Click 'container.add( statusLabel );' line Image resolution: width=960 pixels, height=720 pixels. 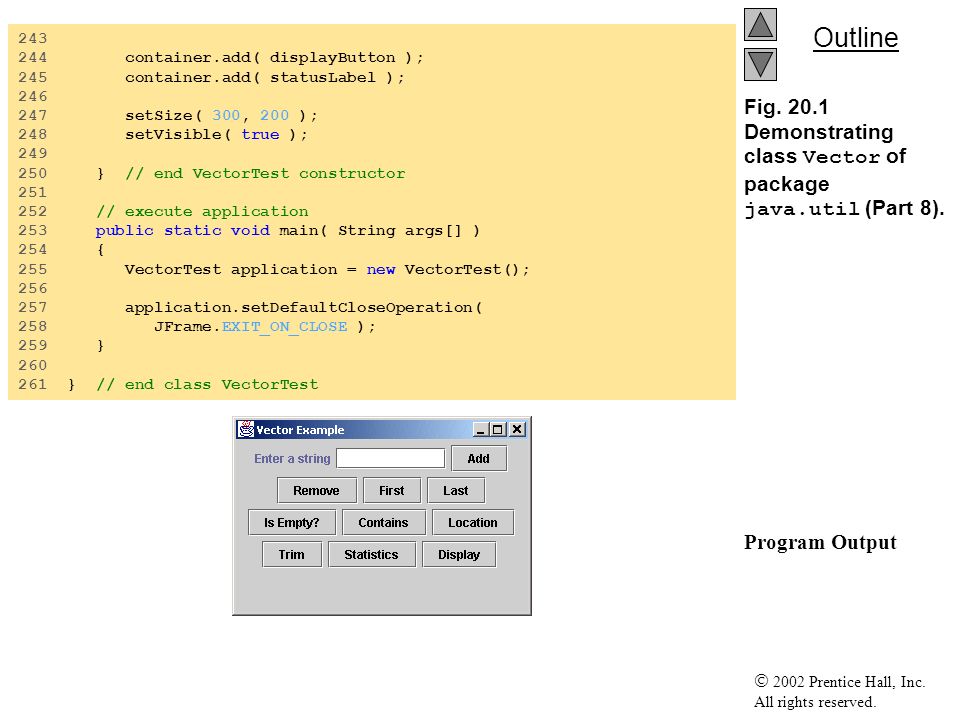pyautogui.click(x=264, y=78)
